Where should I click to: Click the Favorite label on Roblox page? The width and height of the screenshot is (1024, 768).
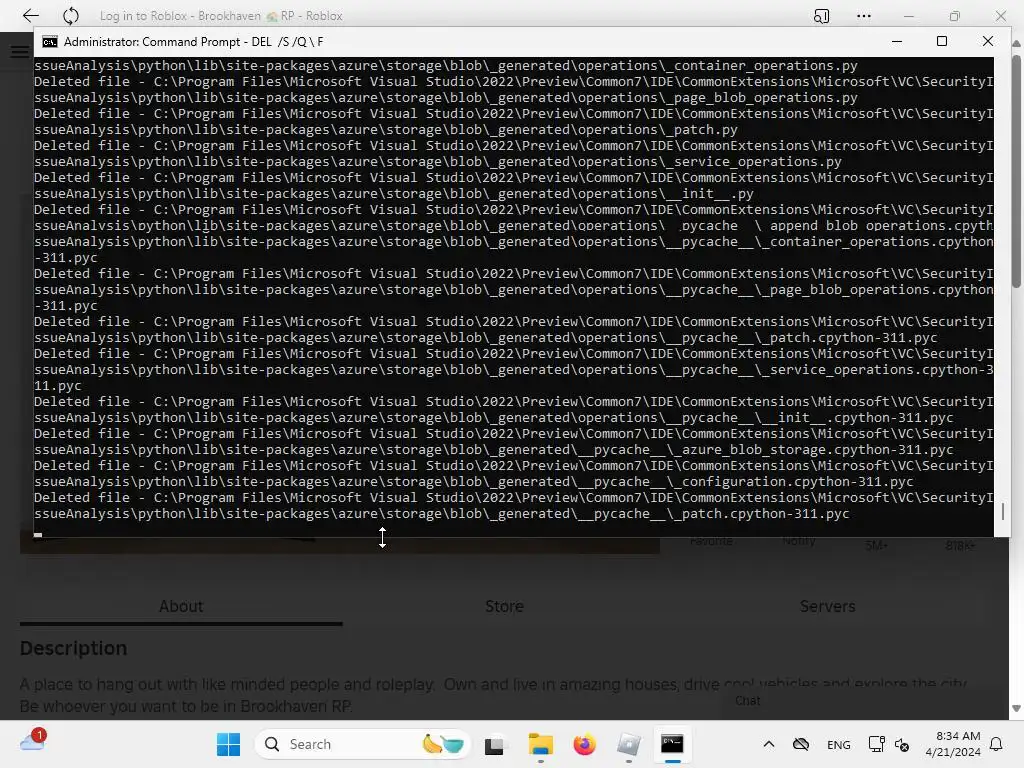(x=711, y=541)
